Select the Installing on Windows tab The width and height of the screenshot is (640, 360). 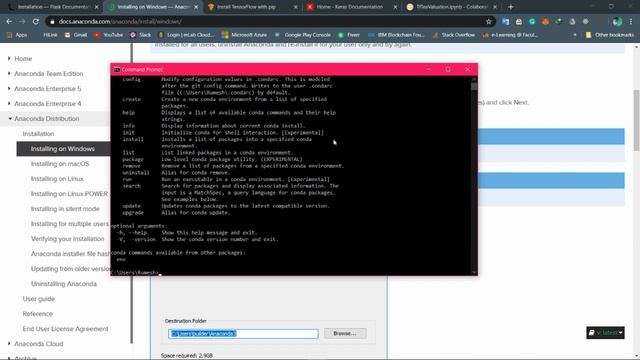(x=153, y=7)
